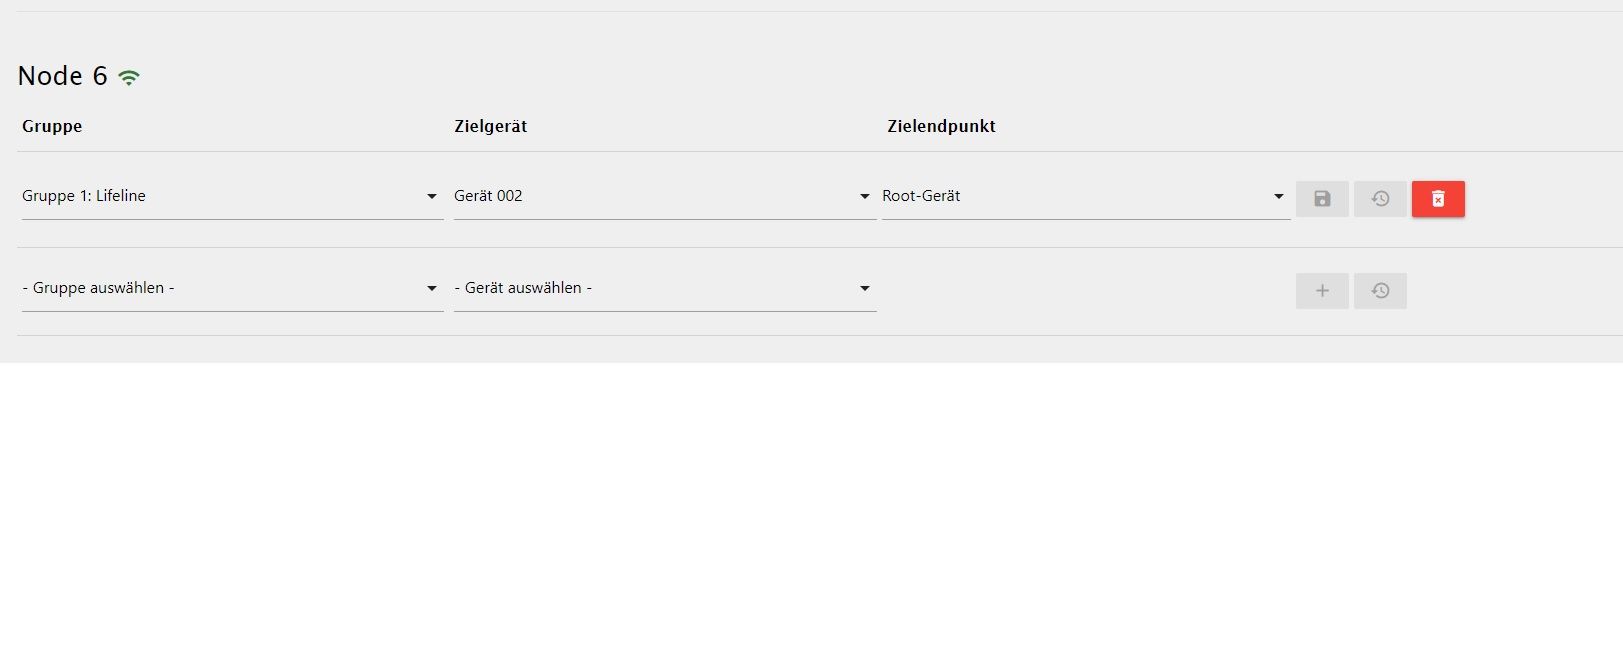The width and height of the screenshot is (1623, 648).
Task: Open the 'Gerät 002' target device dropdown
Action: [665, 197]
